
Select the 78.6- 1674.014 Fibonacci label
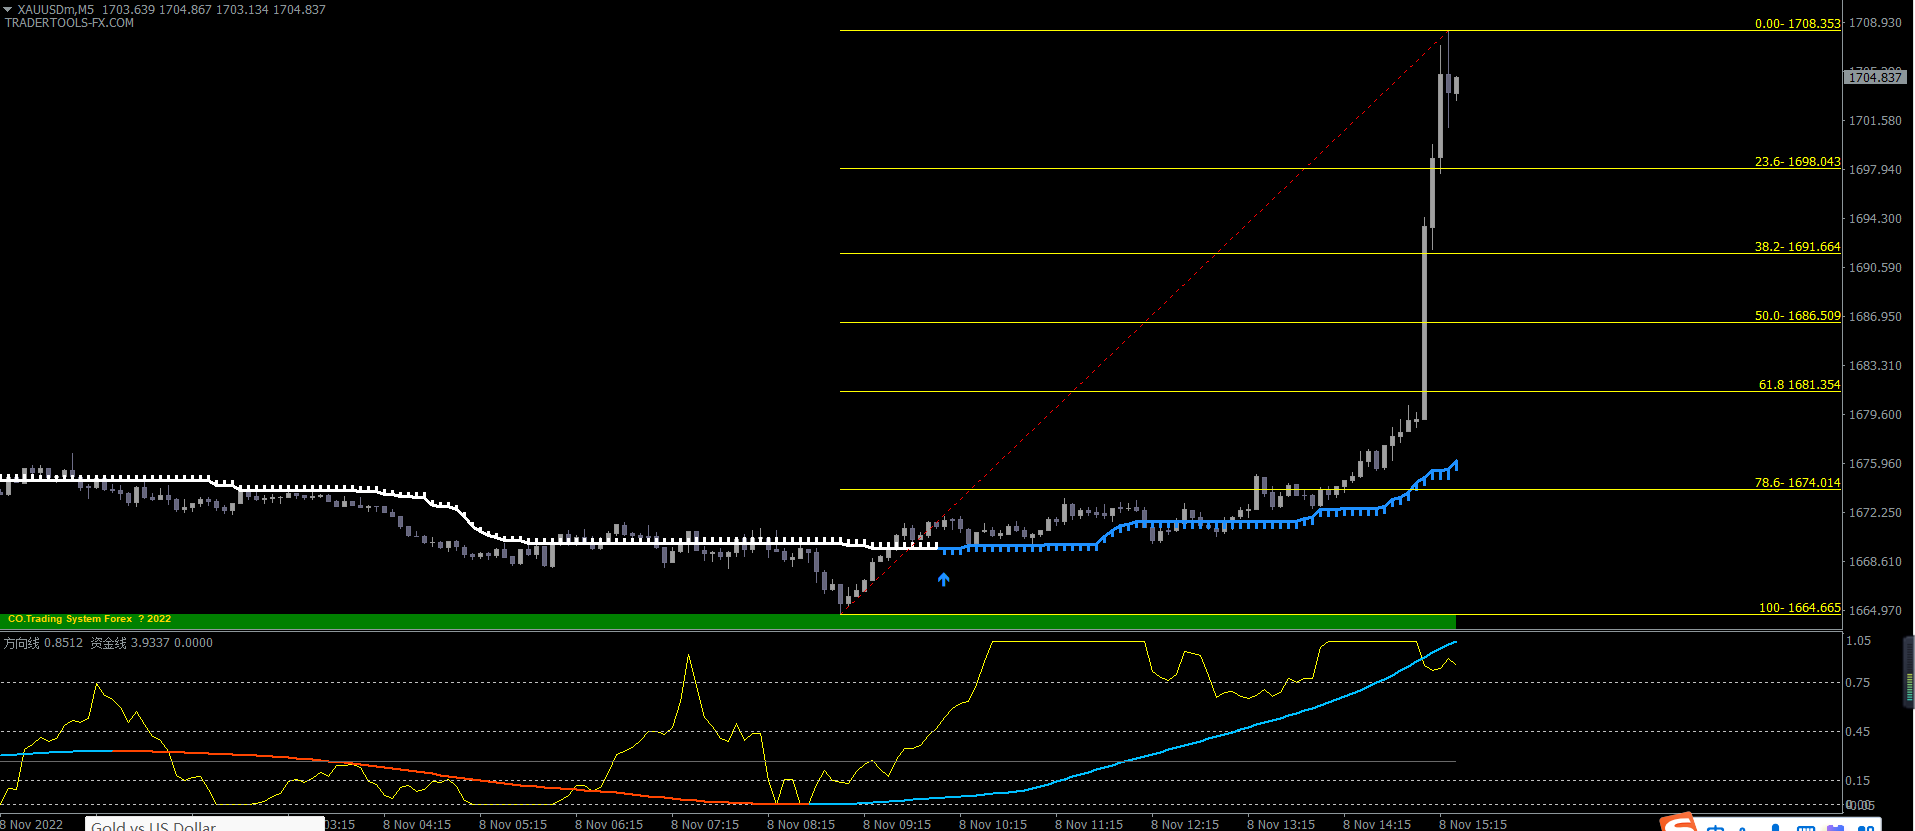point(1797,482)
